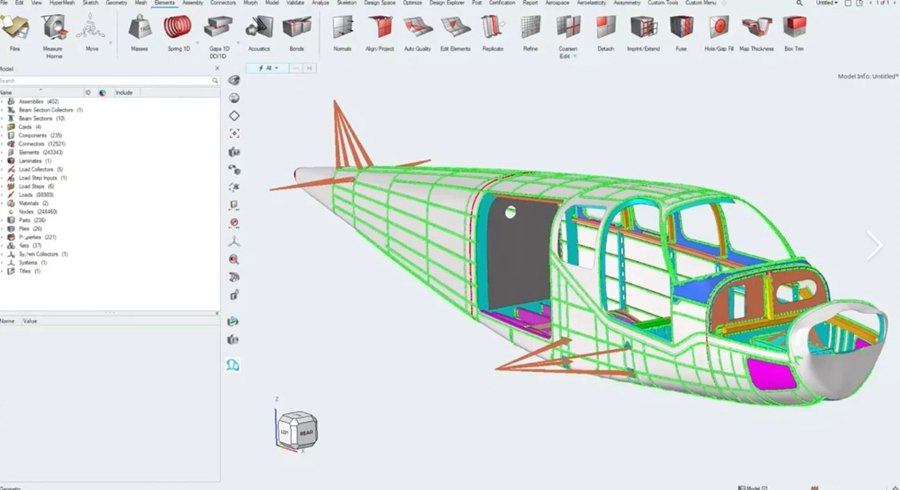The height and width of the screenshot is (490, 900).
Task: Click the eye view icon in the vertical toolbar
Action: 234,80
